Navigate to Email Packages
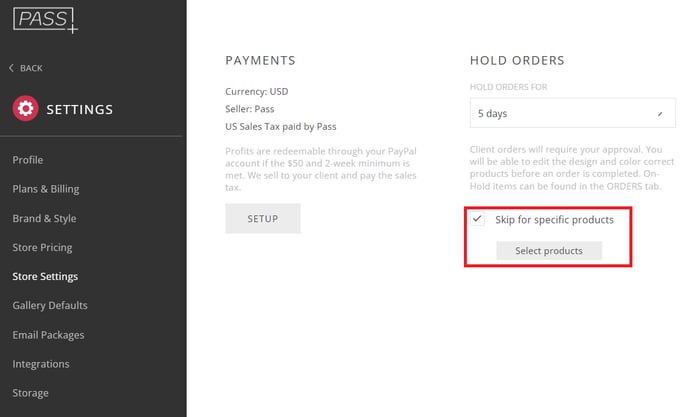The width and height of the screenshot is (688, 417). click(48, 335)
